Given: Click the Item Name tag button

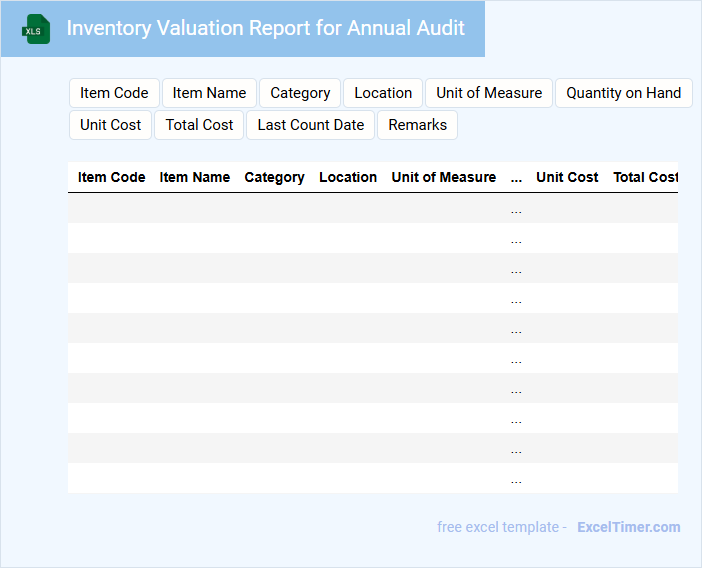Looking at the screenshot, I should (x=209, y=93).
